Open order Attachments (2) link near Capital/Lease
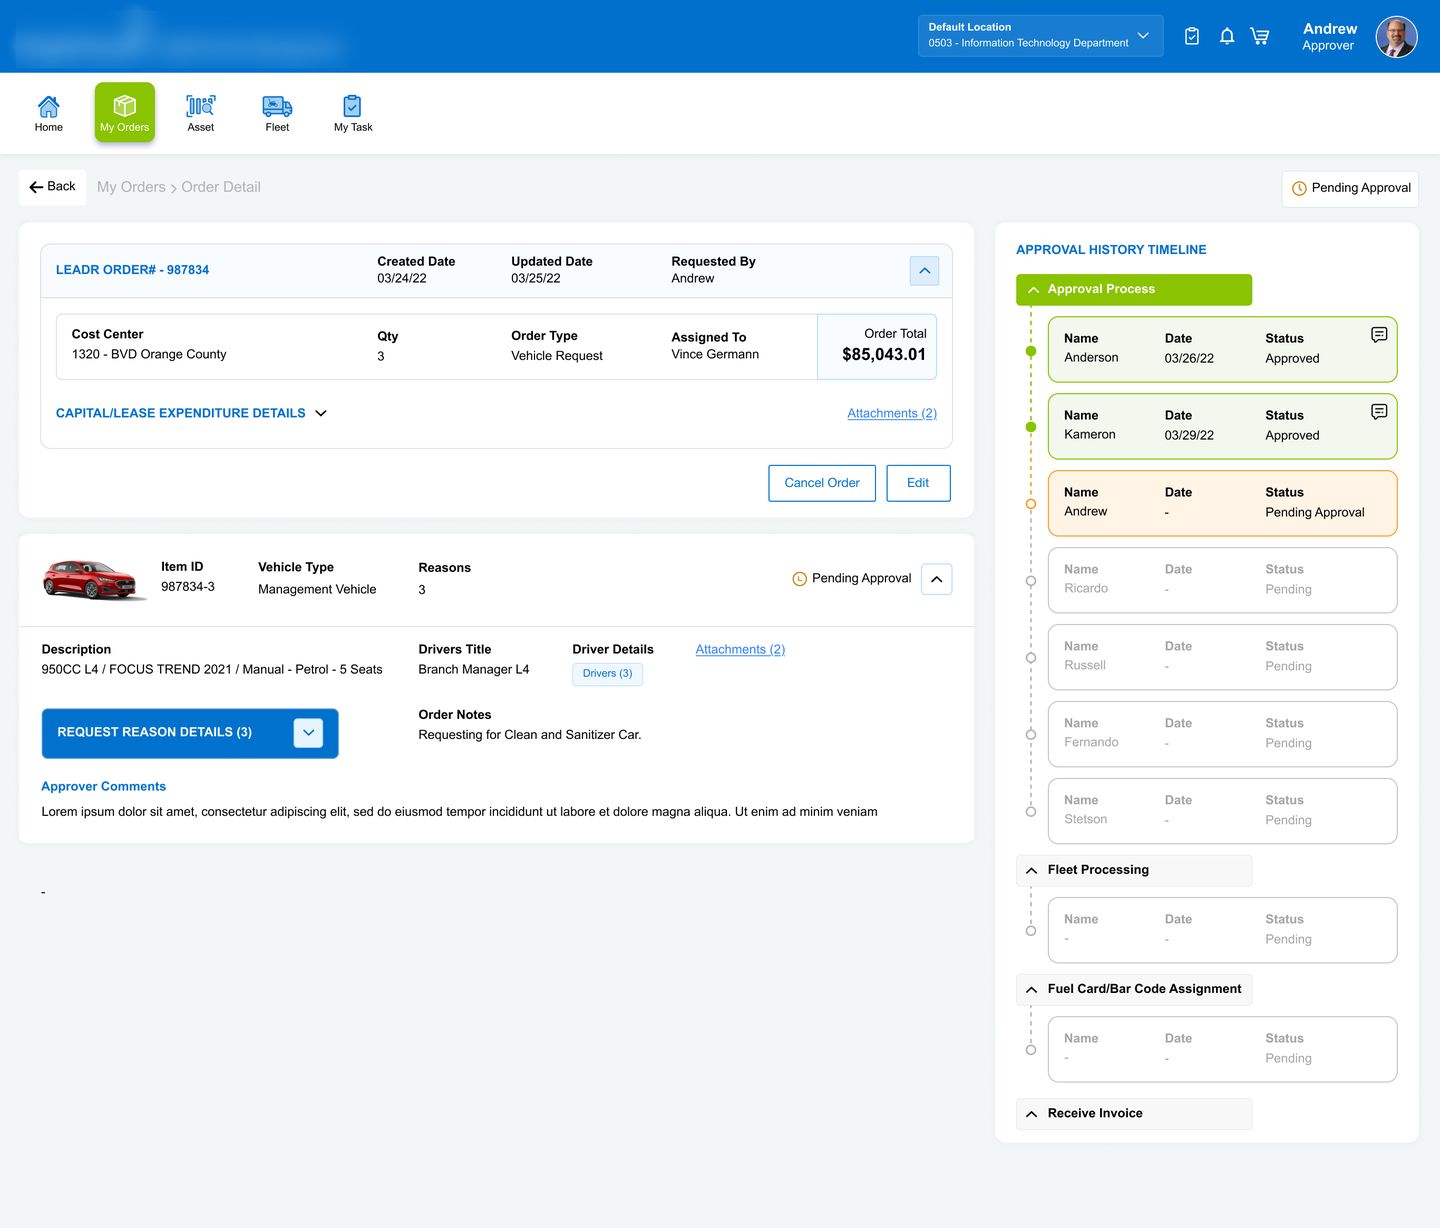This screenshot has width=1440, height=1228. coord(892,413)
